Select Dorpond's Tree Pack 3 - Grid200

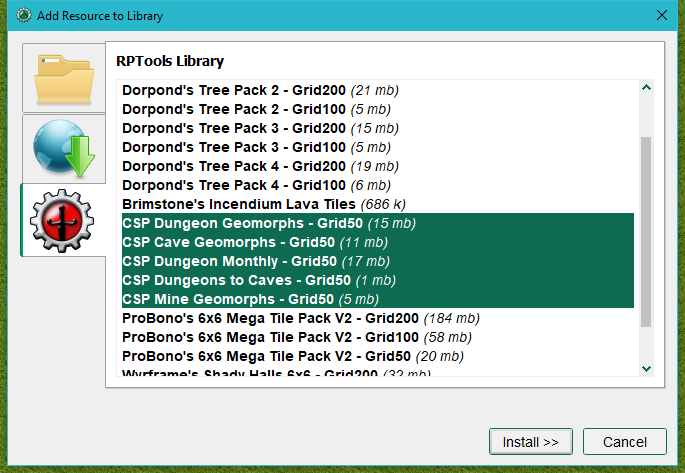pyautogui.click(x=378, y=128)
